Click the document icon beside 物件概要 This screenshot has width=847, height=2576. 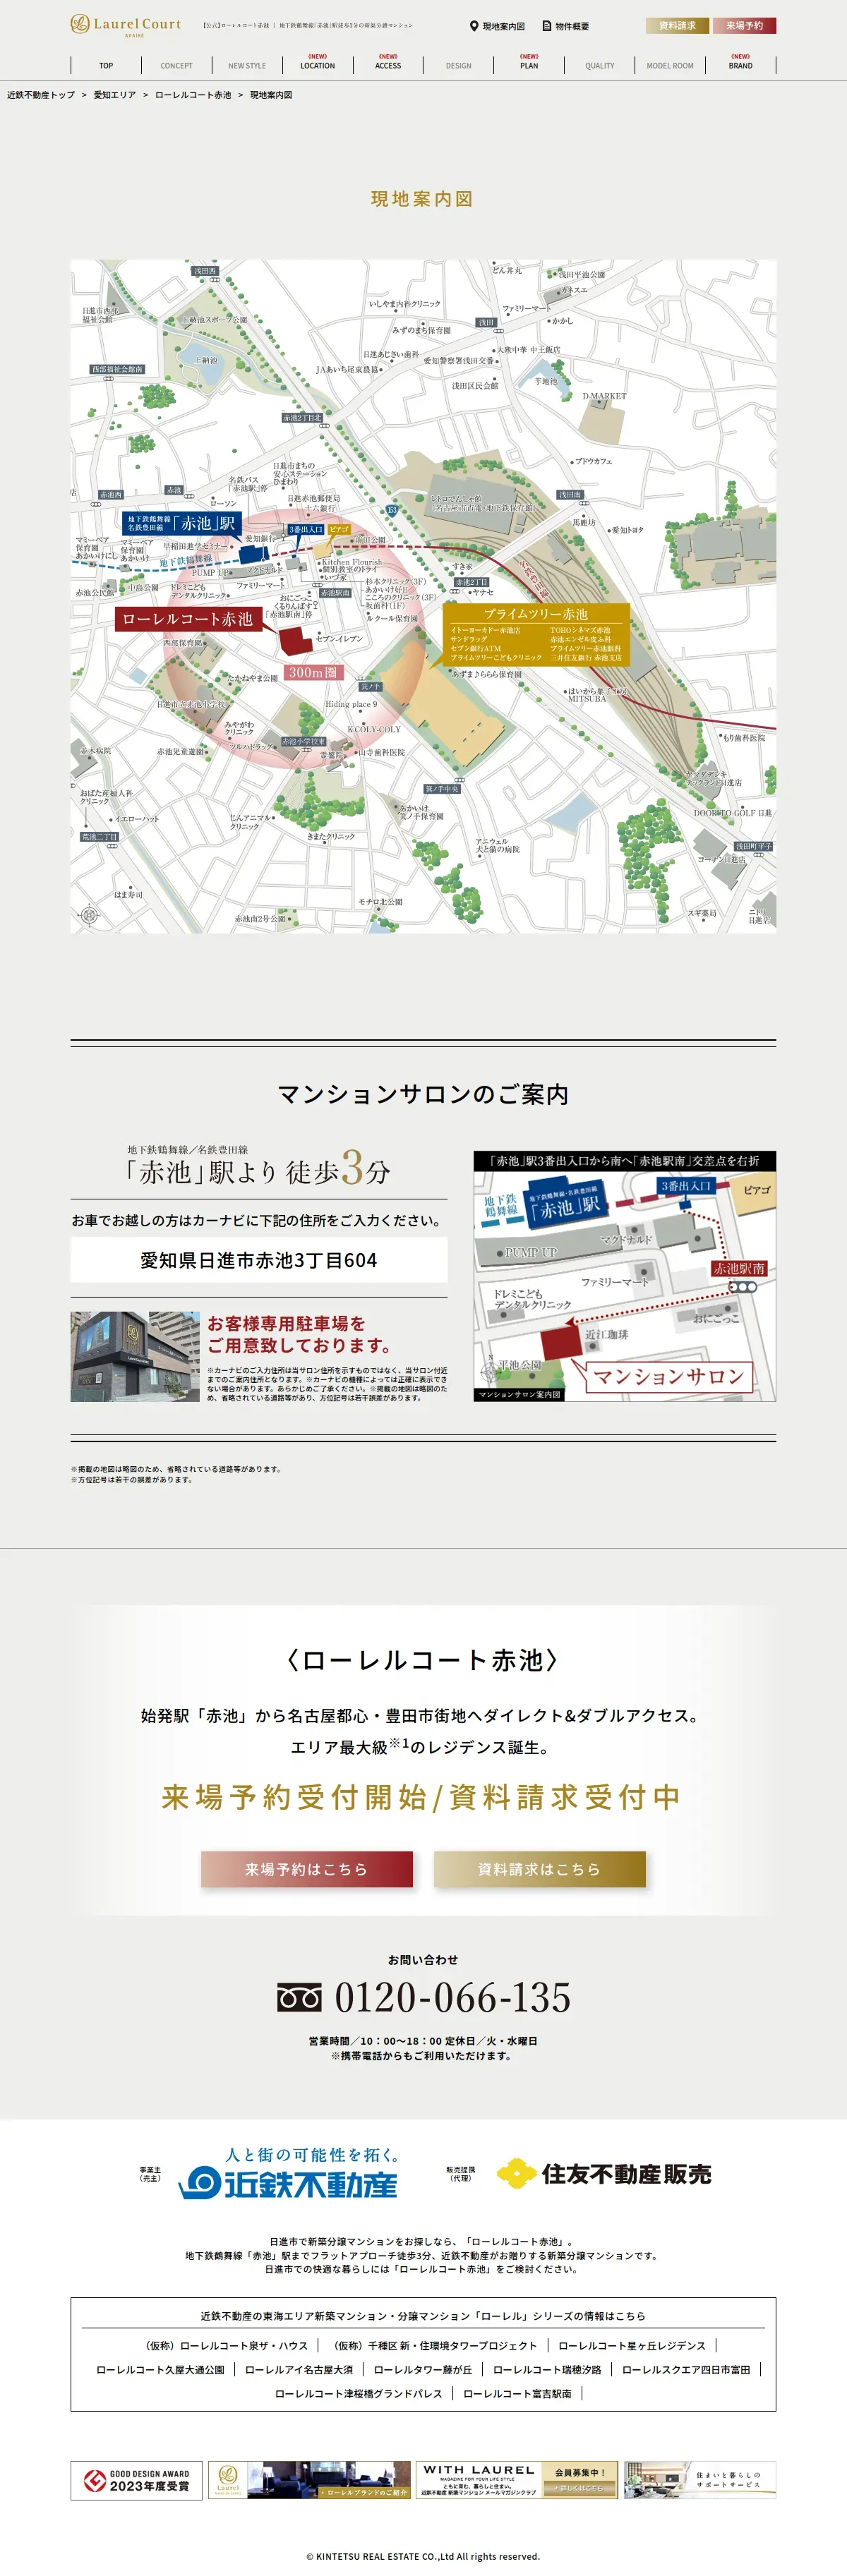(547, 26)
